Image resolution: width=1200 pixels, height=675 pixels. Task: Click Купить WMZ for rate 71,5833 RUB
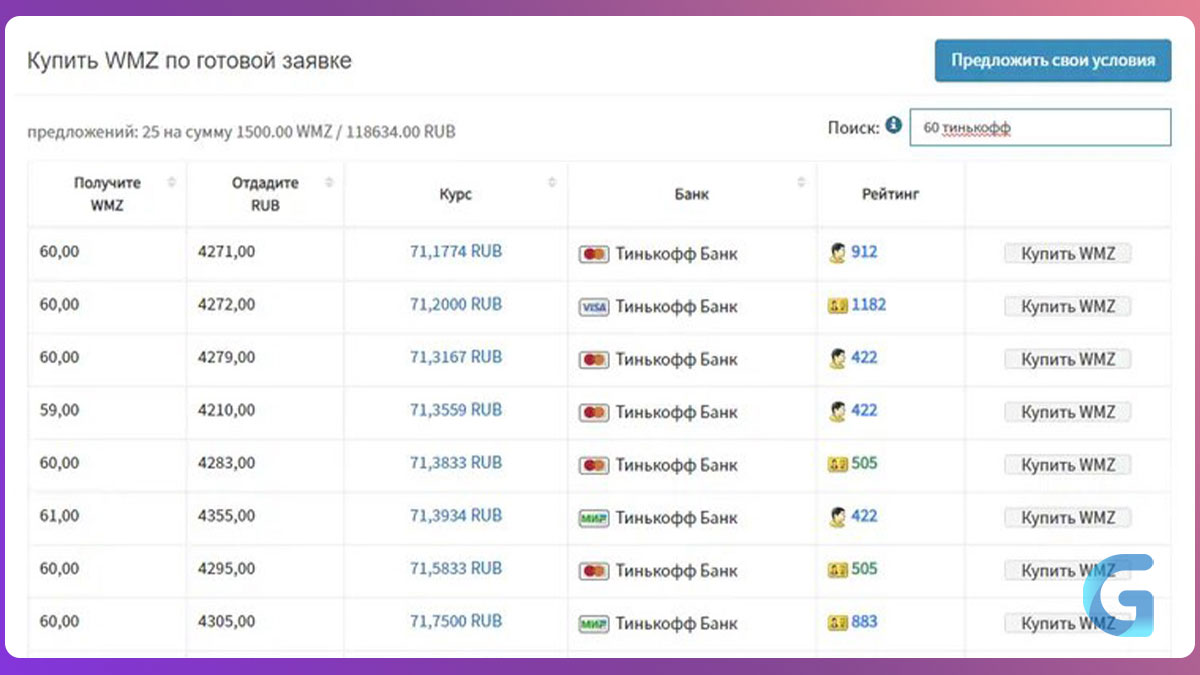point(1067,571)
